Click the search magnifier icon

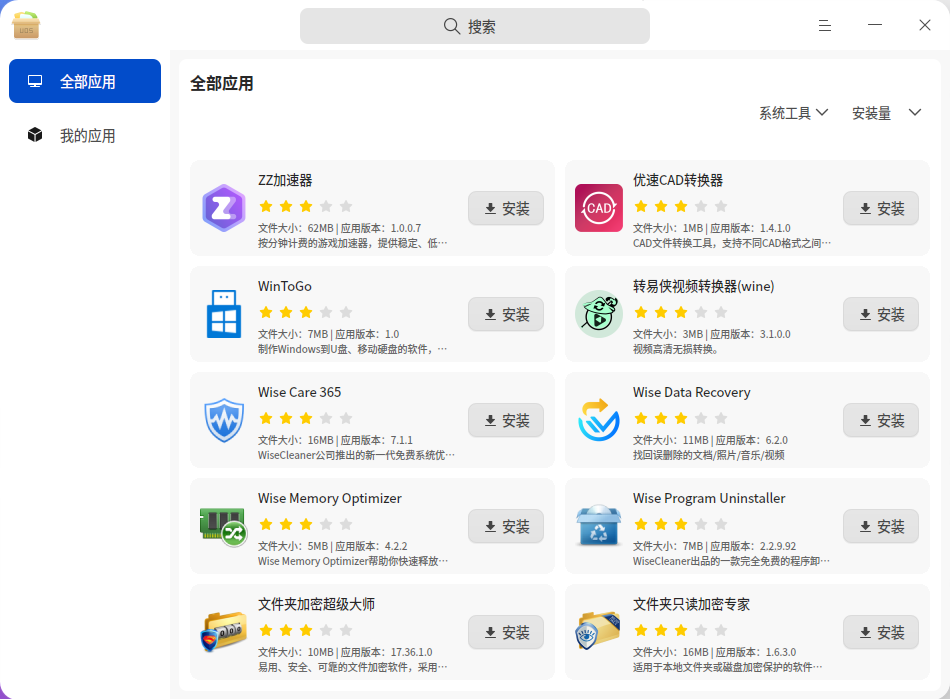point(452,26)
